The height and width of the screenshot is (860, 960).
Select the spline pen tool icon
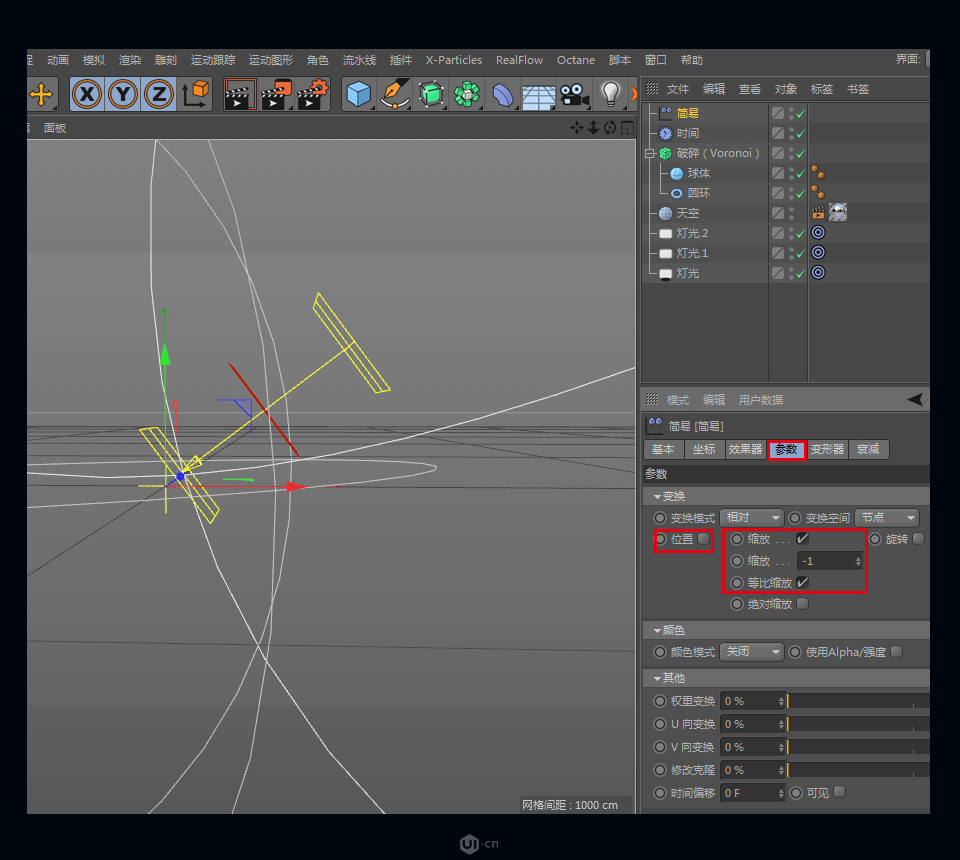394,94
